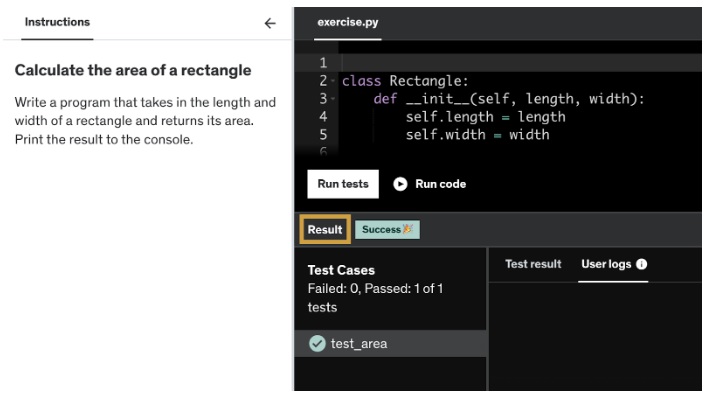Open the Result tab
707x396 pixels.
[x=325, y=230]
